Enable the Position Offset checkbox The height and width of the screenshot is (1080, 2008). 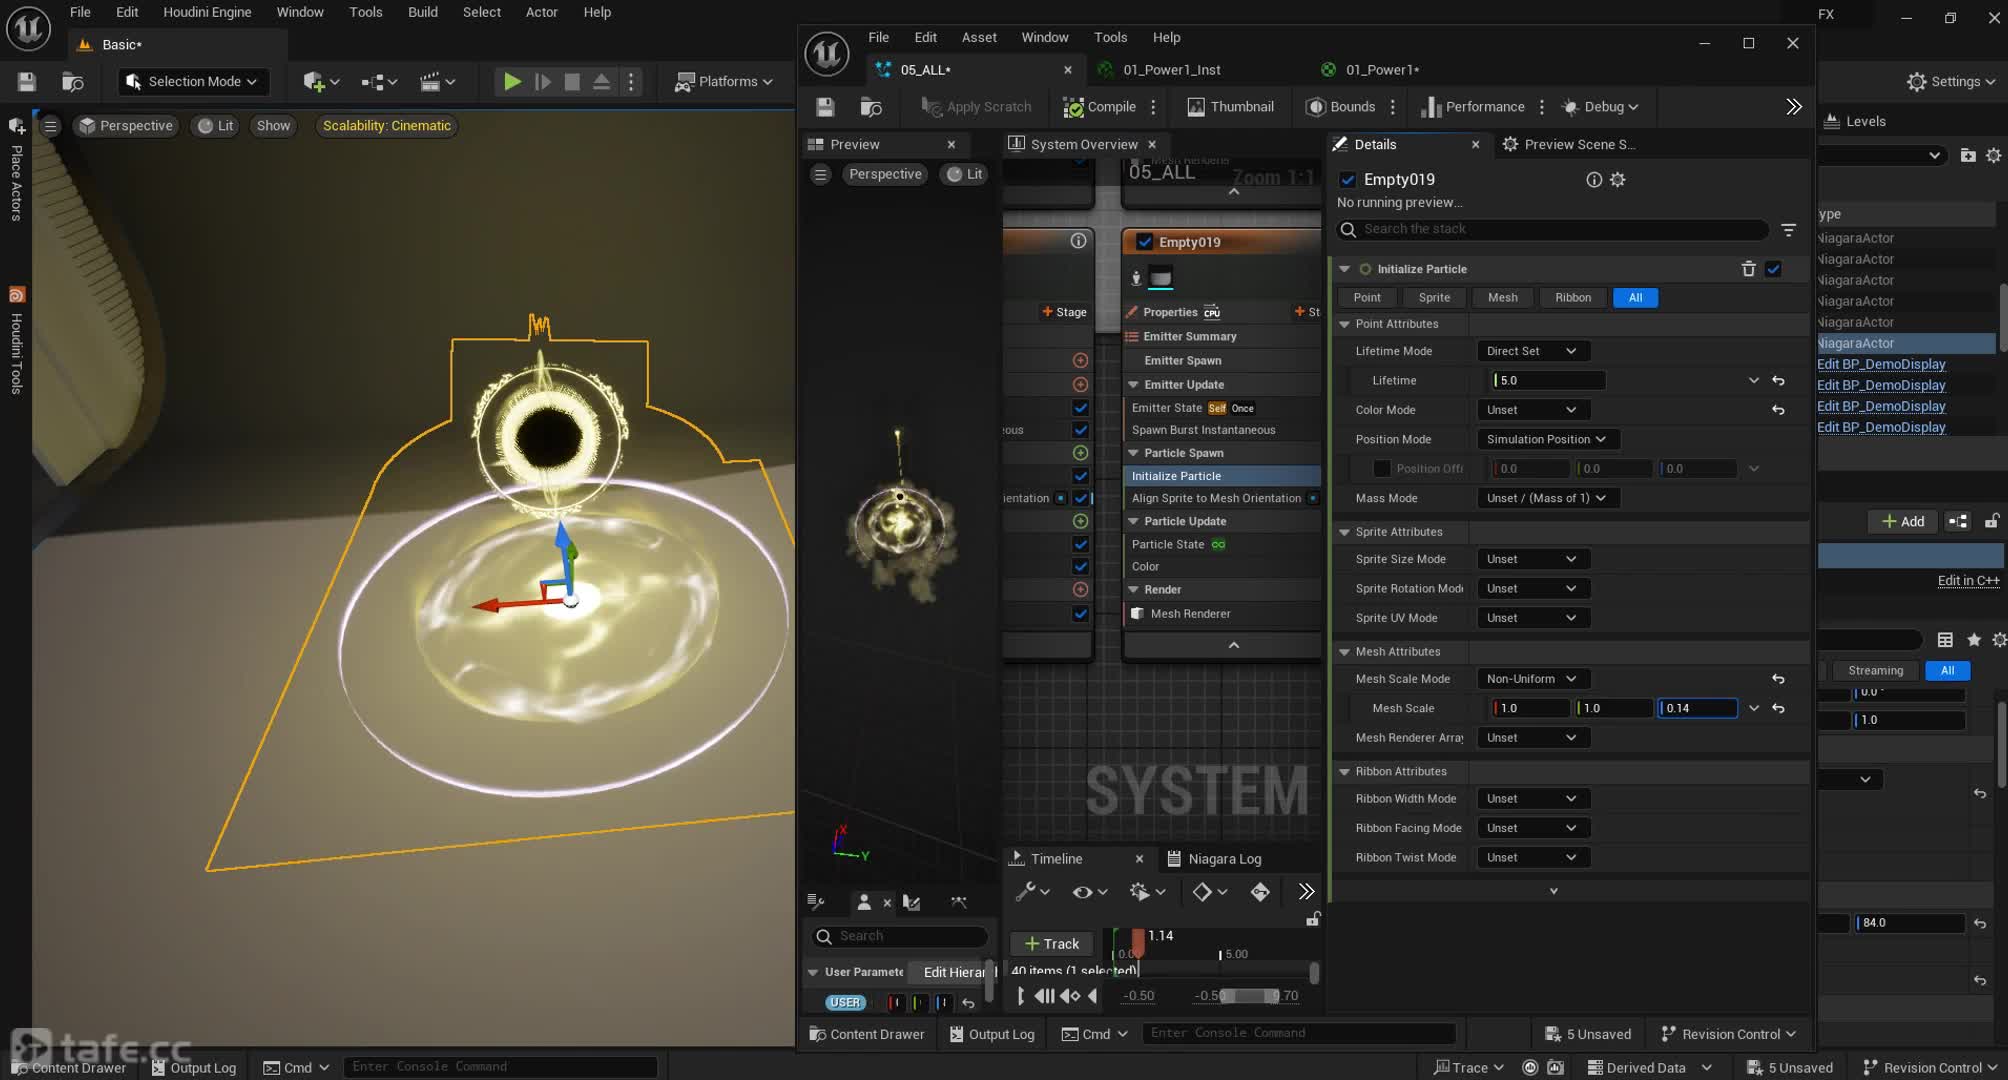pos(1382,469)
